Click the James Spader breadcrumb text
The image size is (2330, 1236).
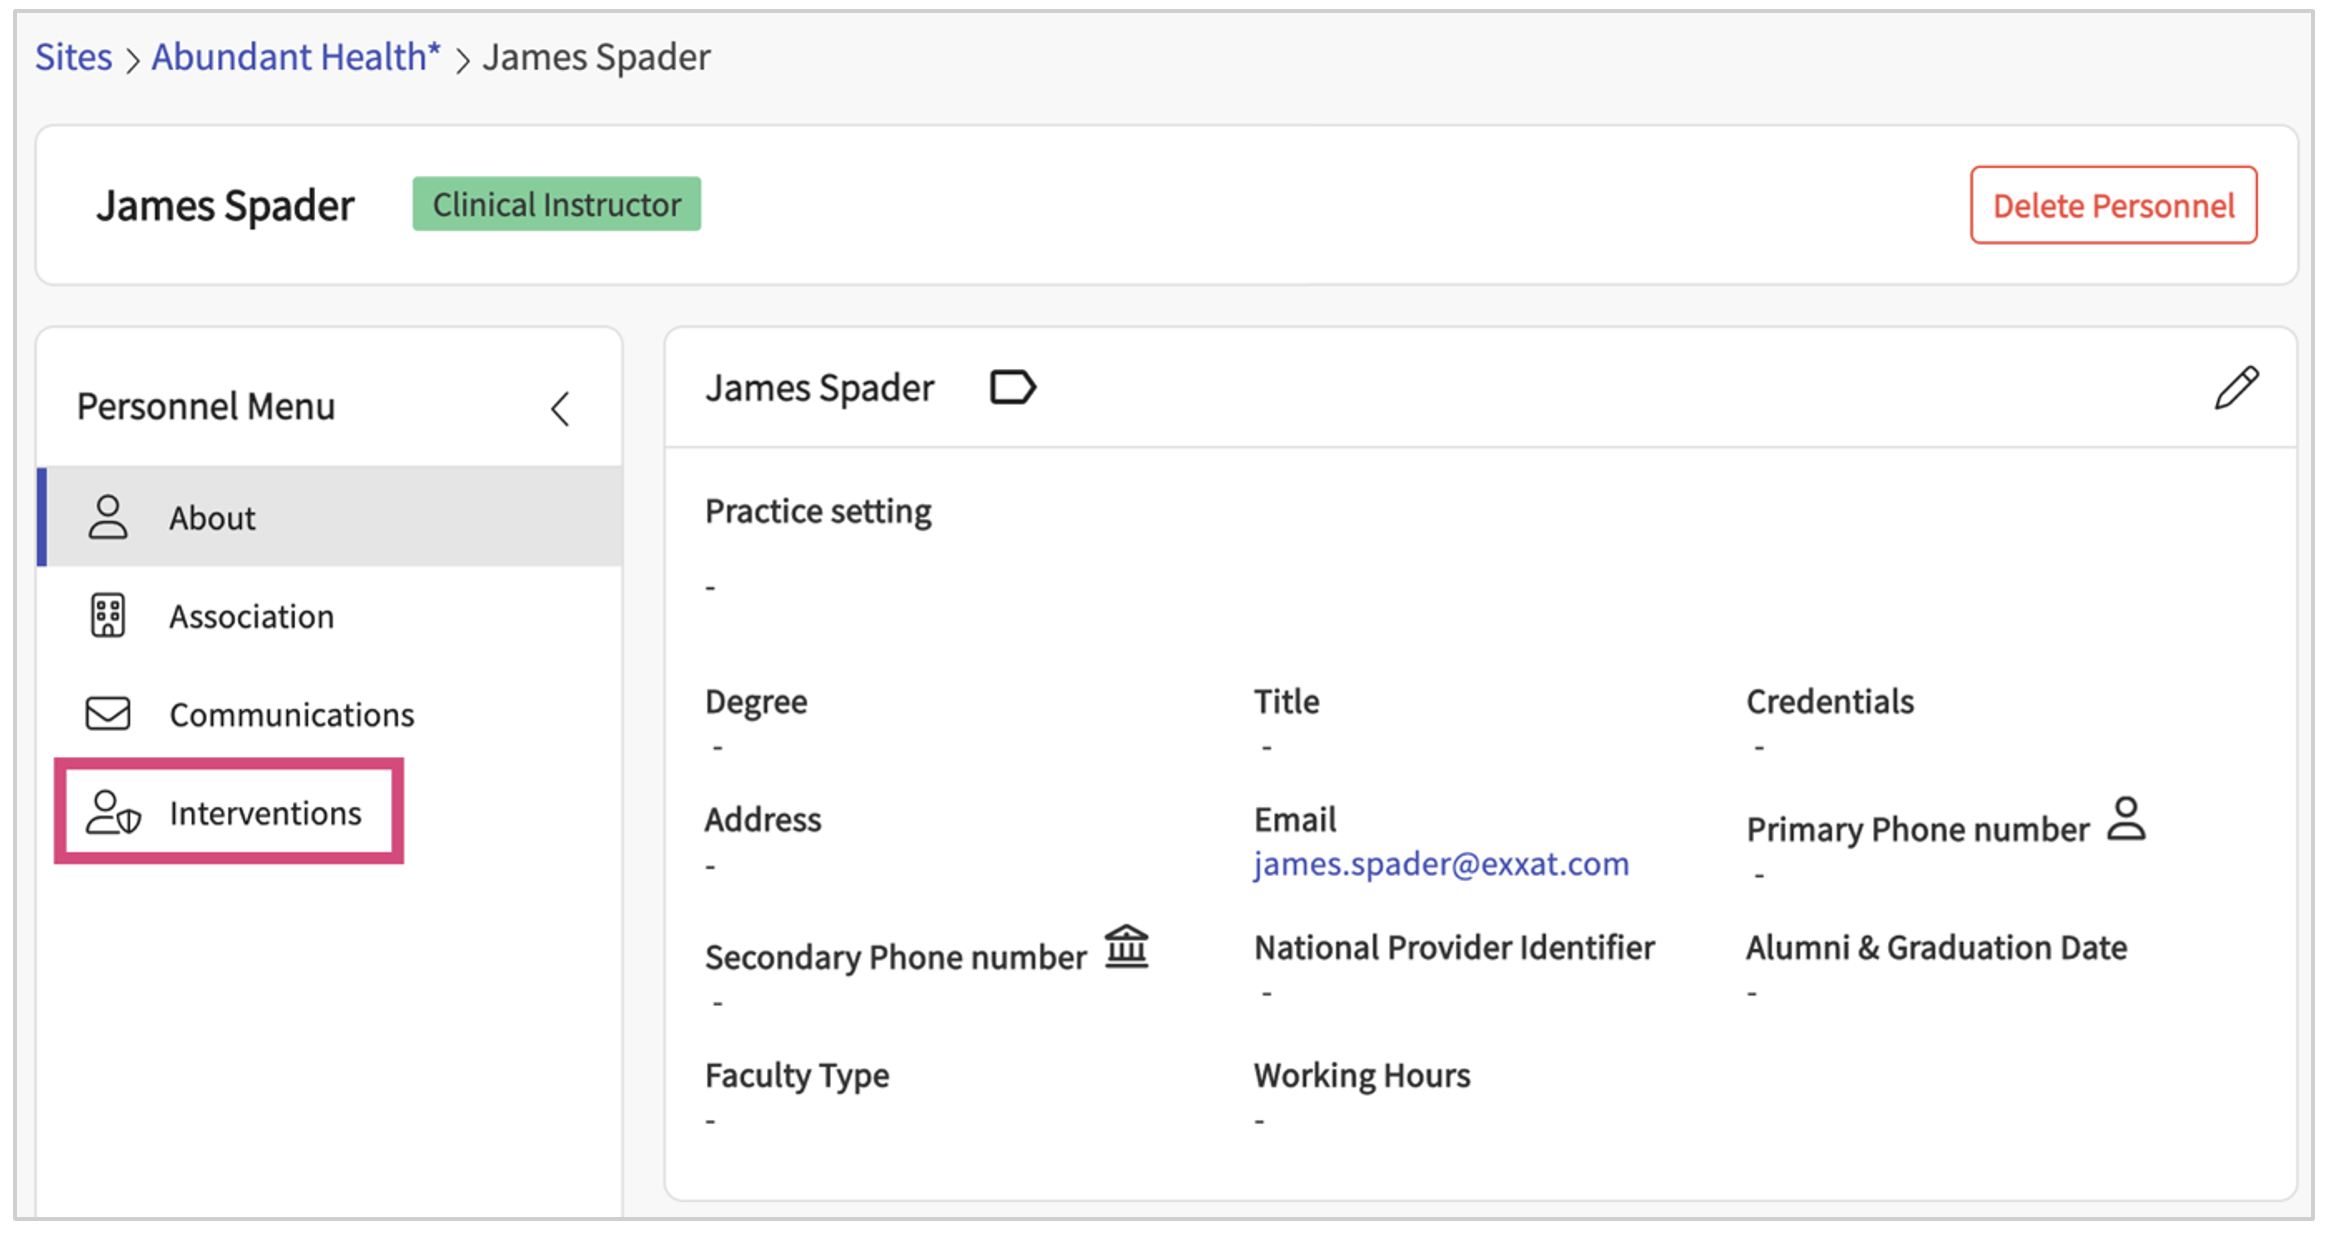(x=596, y=57)
